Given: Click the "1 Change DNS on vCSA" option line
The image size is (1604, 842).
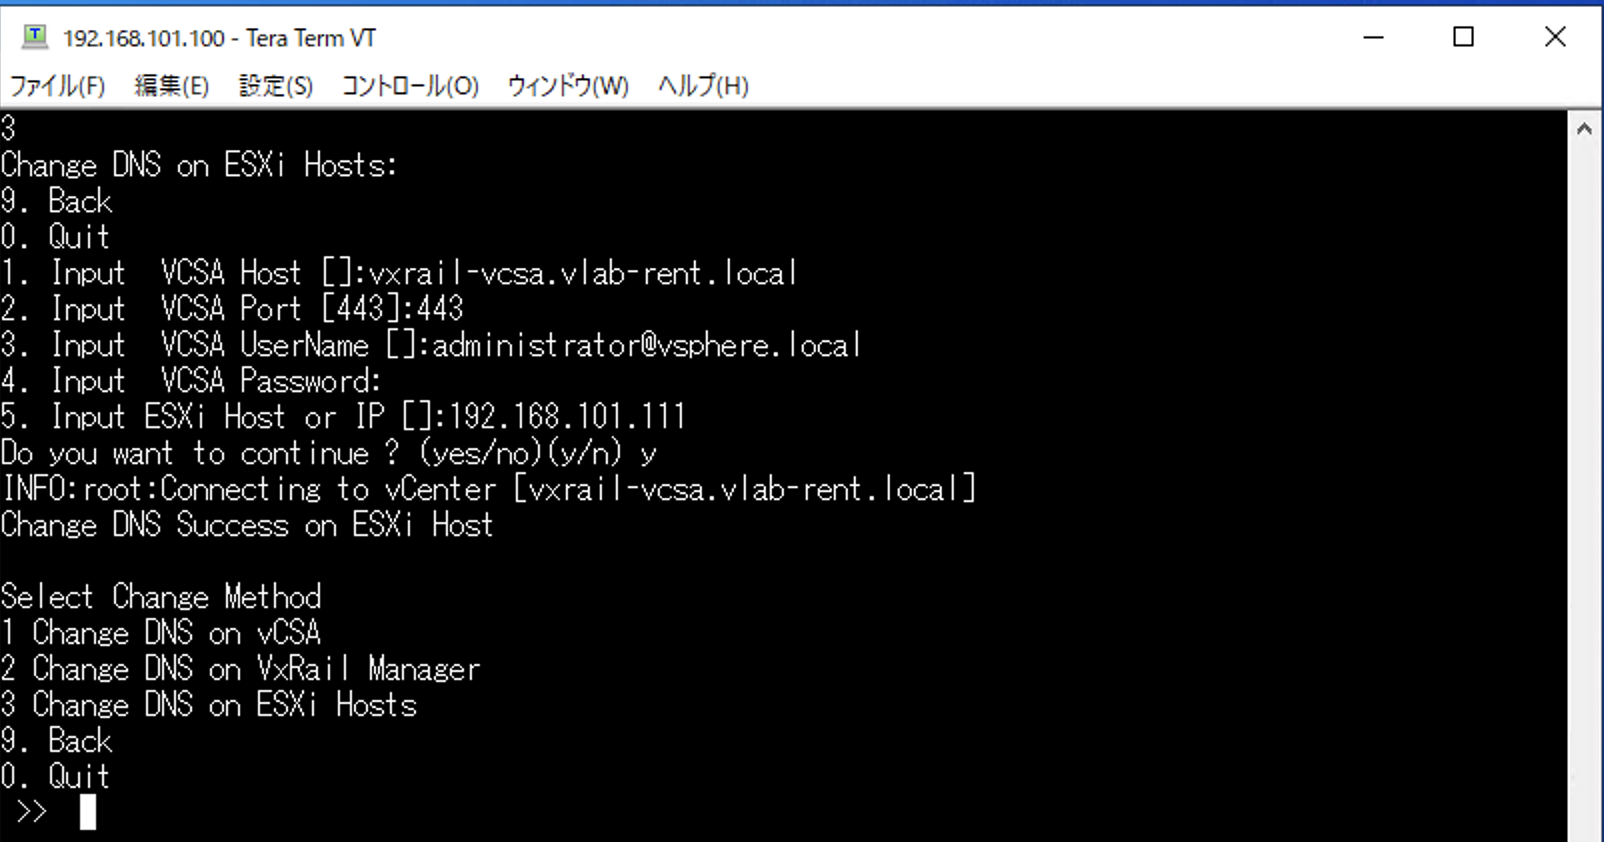Looking at the screenshot, I should tap(161, 633).
